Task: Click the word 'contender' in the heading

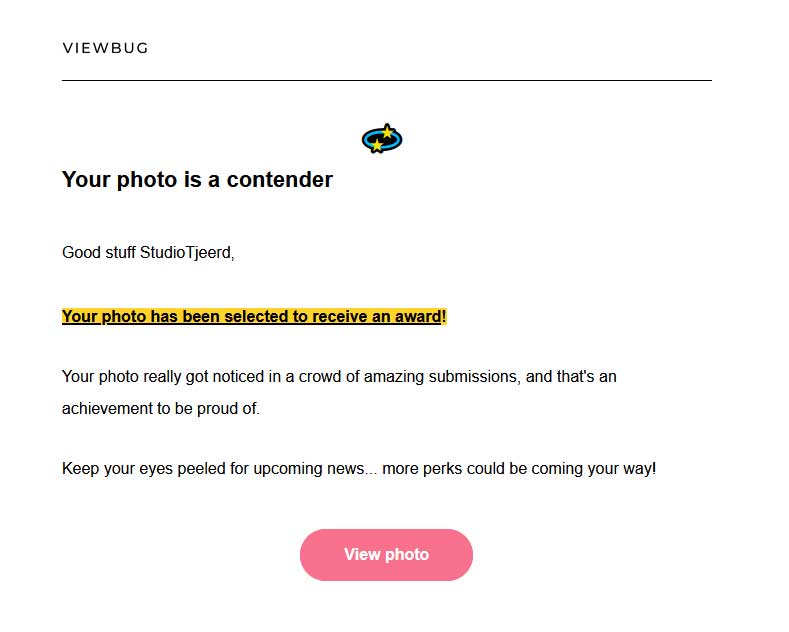Action: 280,180
